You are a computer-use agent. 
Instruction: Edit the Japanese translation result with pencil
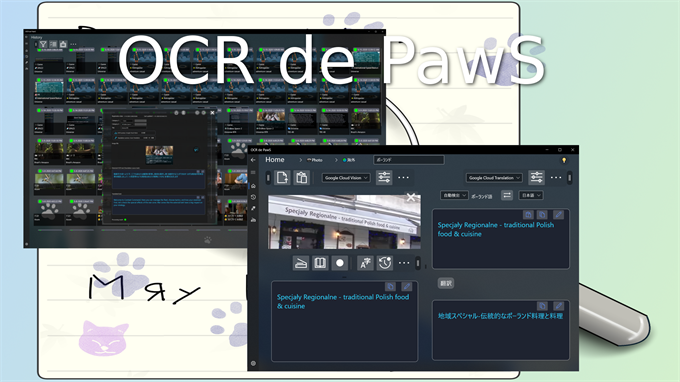pos(559,306)
